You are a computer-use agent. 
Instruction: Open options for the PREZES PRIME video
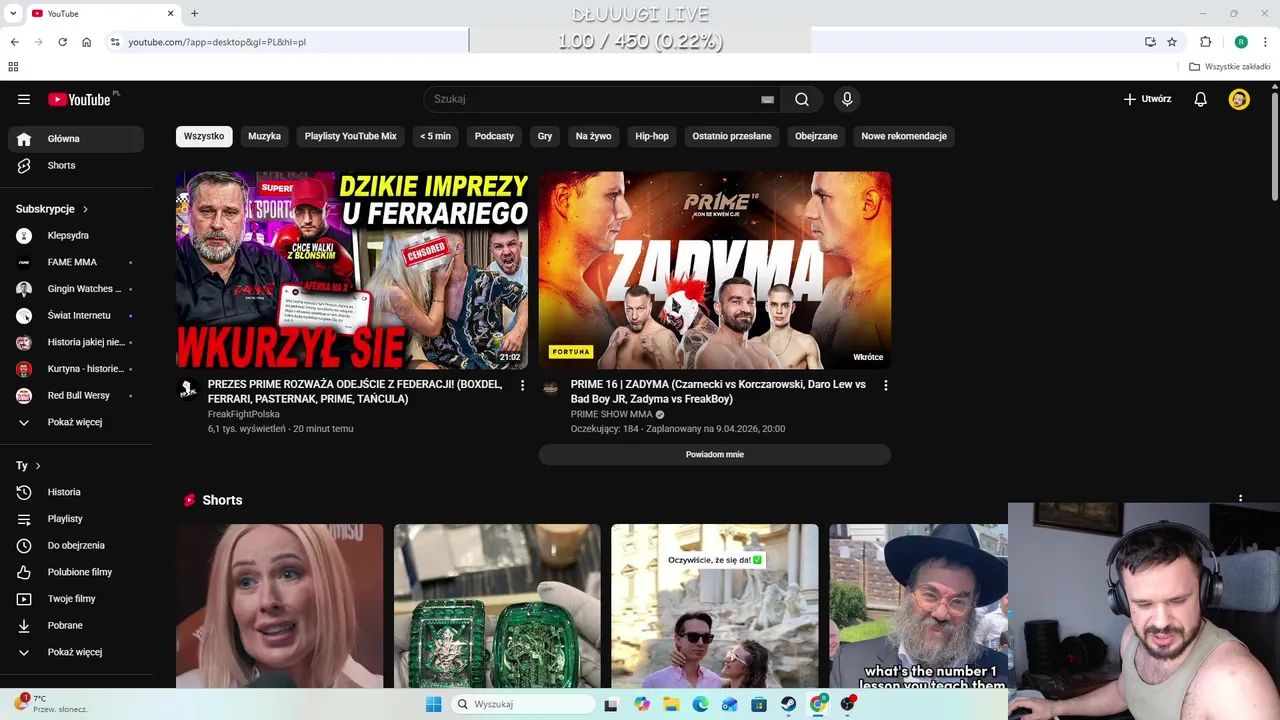pyautogui.click(x=522, y=385)
